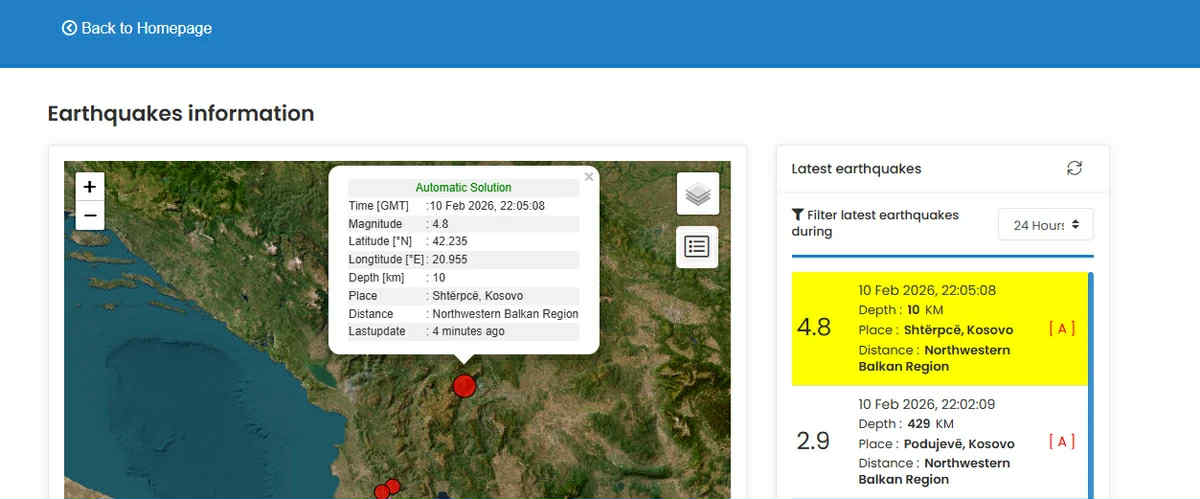This screenshot has height=499, width=1200.
Task: Click the [A] tag on Shtërpcë entry
Action: coord(1061,329)
